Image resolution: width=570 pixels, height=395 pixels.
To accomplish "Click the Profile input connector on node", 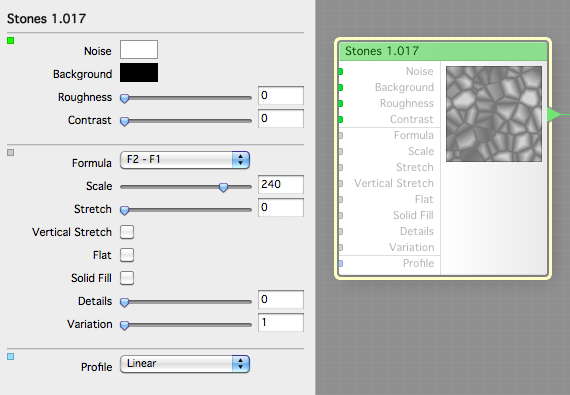I will point(341,263).
